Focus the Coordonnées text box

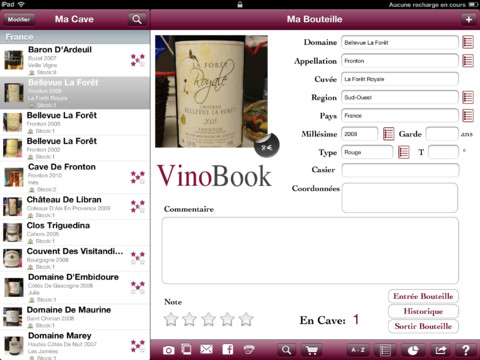400,198
